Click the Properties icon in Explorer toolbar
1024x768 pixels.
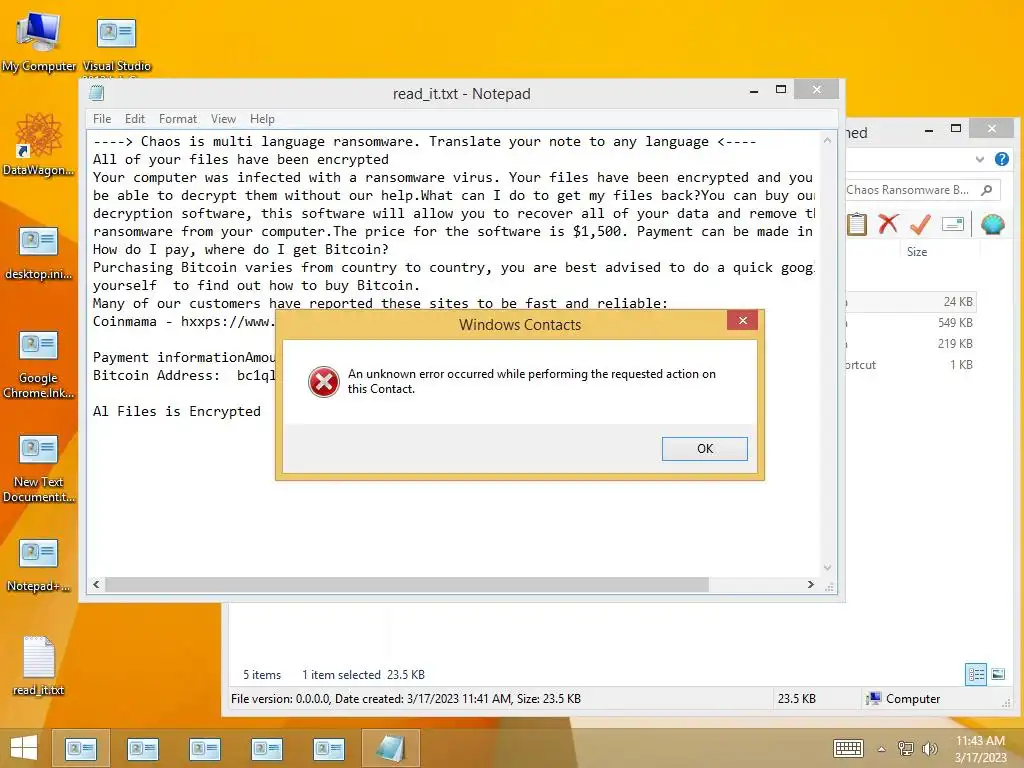pyautogui.click(x=953, y=225)
